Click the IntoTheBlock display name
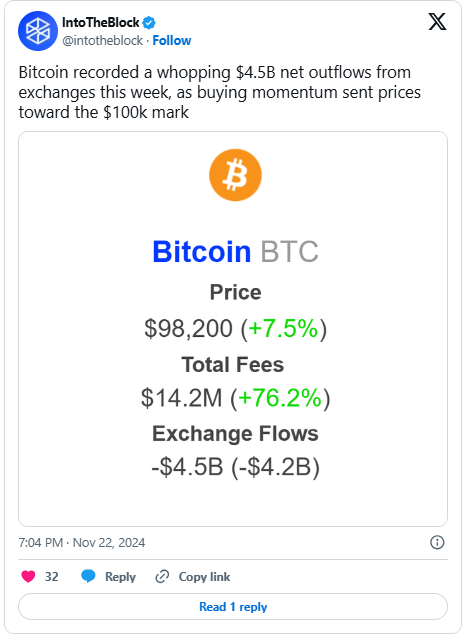Viewport: 468px width, 640px height. click(101, 22)
